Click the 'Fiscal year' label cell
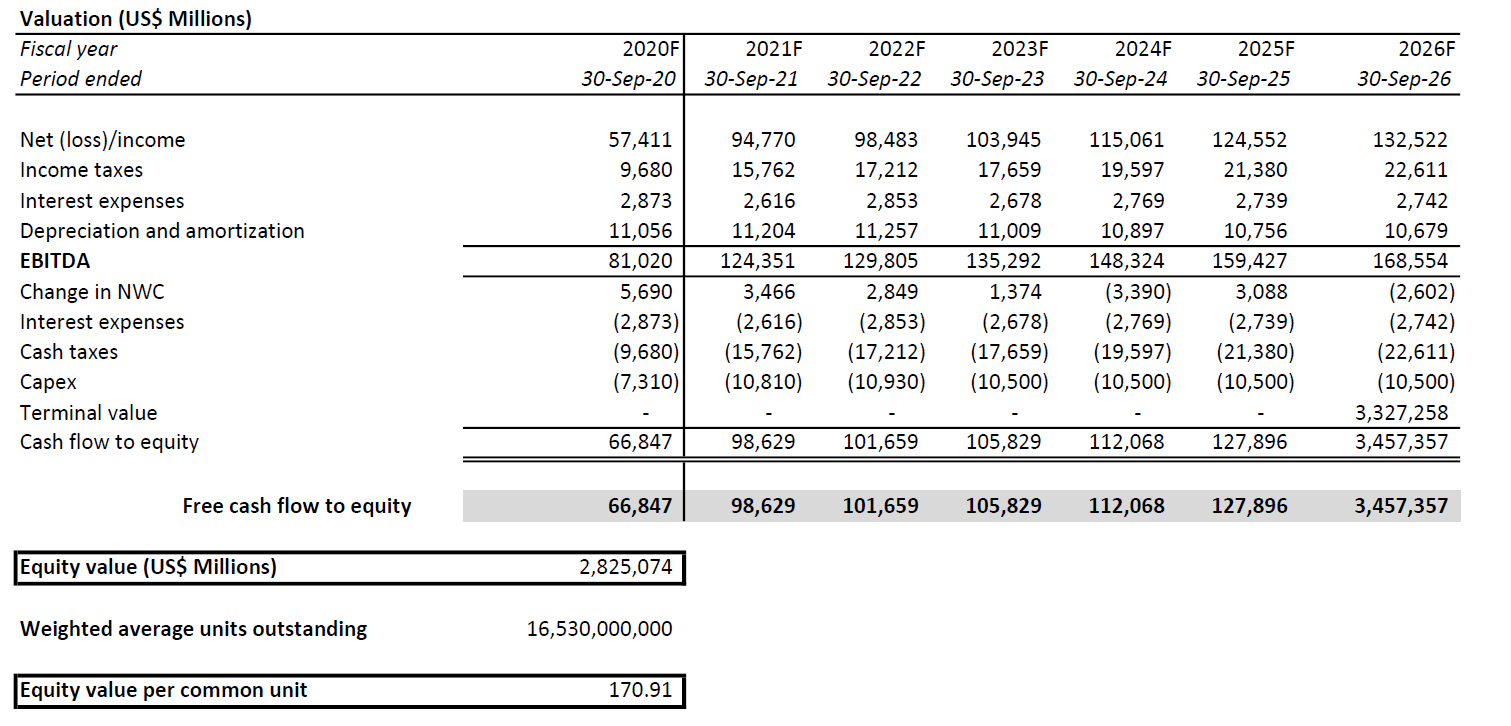The image size is (1511, 726). point(69,48)
